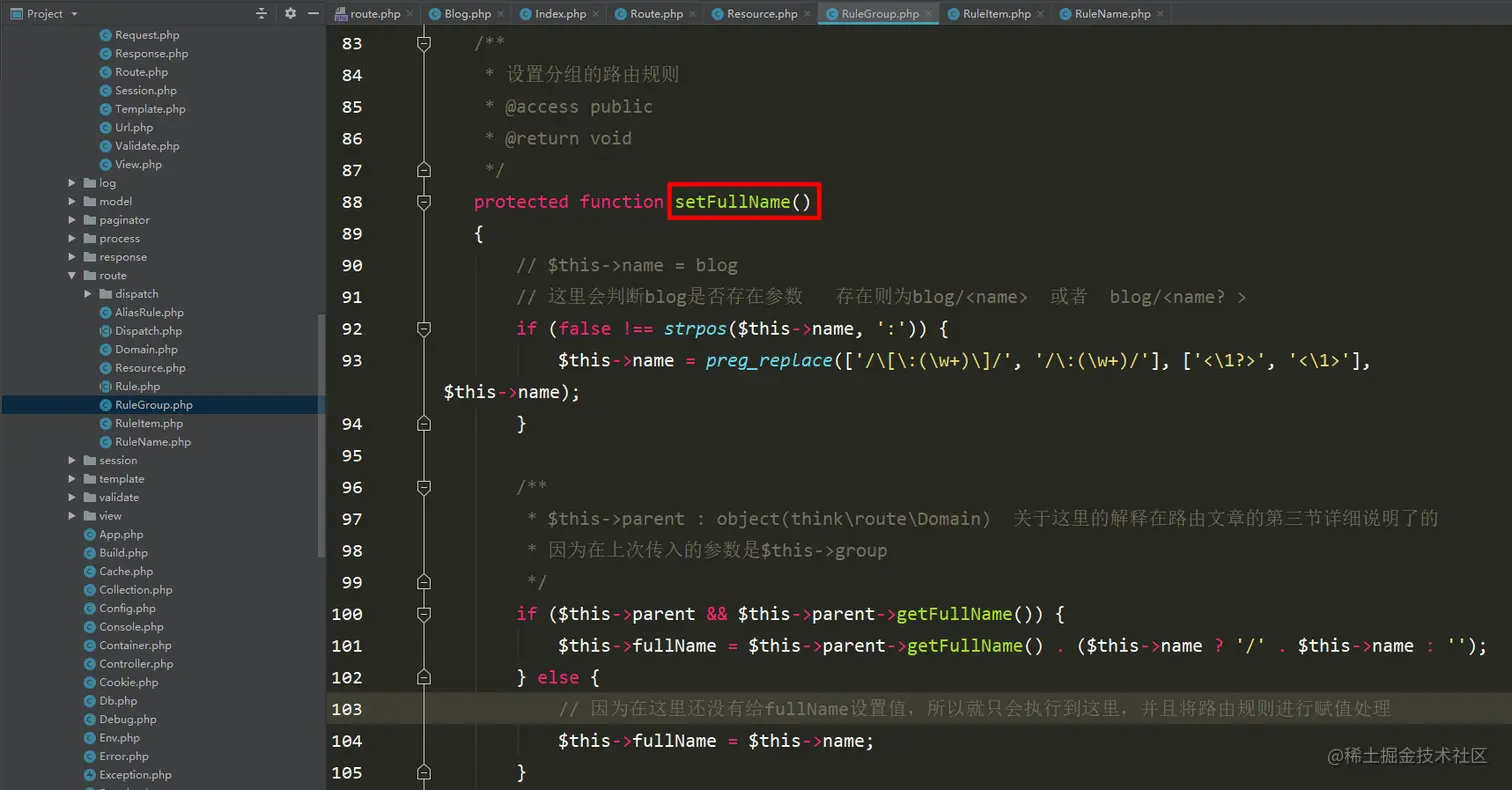Fold the doc comment at line 83
The height and width of the screenshot is (790, 1512).
click(424, 44)
